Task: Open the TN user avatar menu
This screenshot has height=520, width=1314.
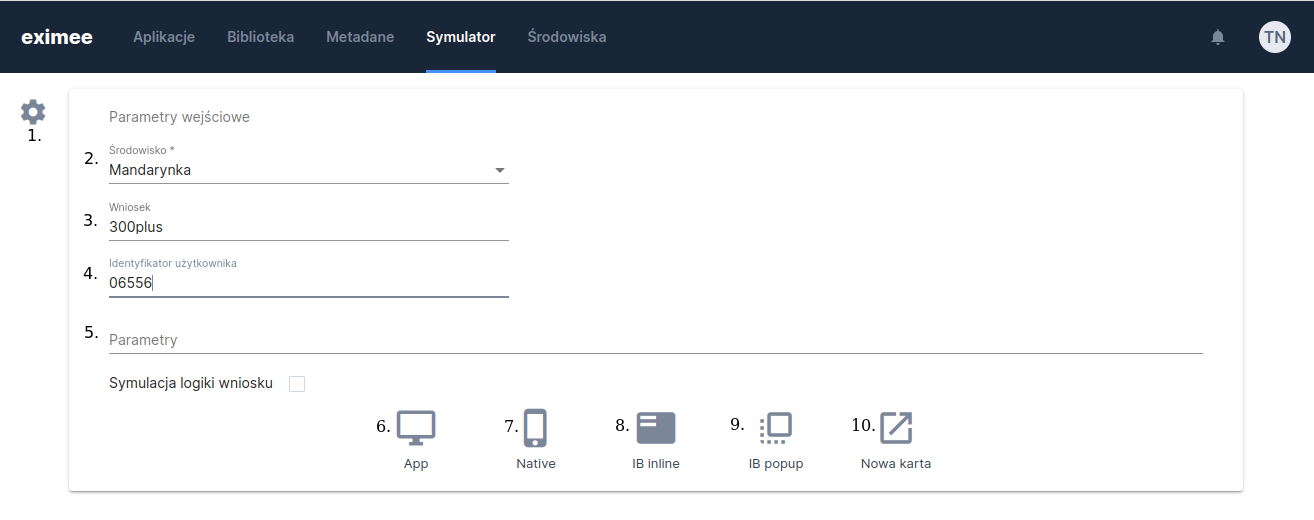Action: (1274, 37)
